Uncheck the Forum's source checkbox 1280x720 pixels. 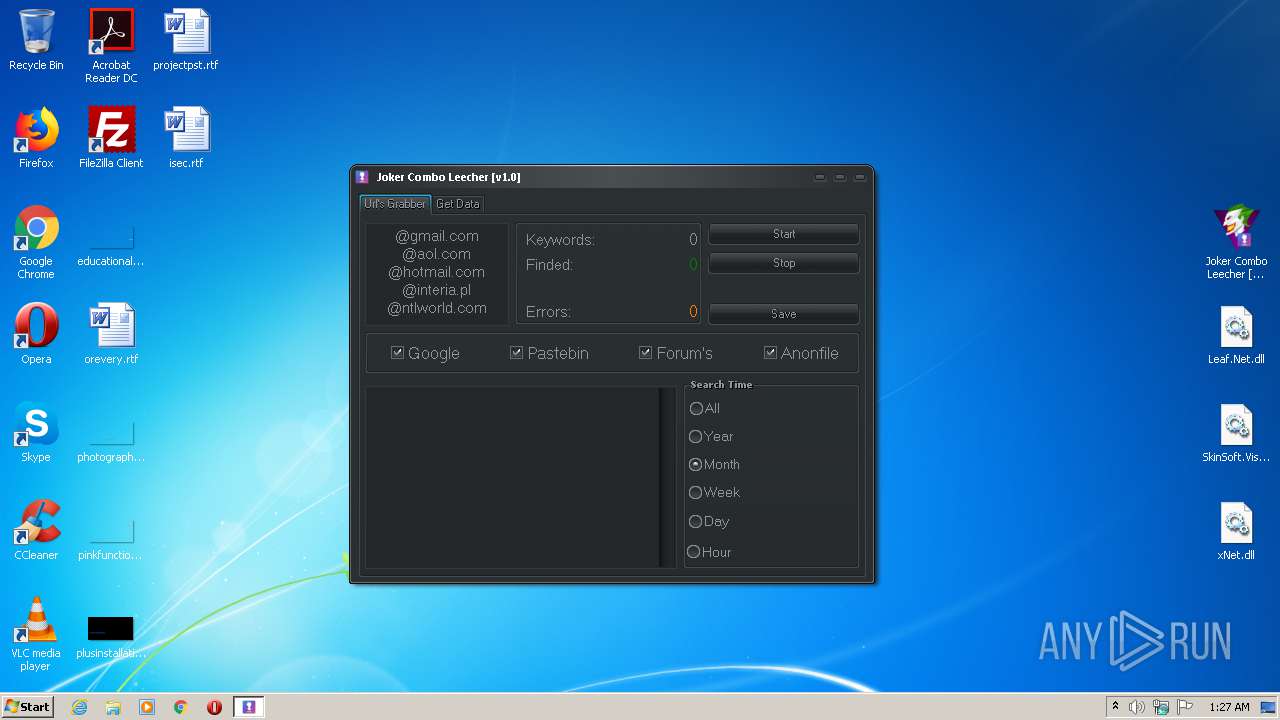click(x=645, y=353)
